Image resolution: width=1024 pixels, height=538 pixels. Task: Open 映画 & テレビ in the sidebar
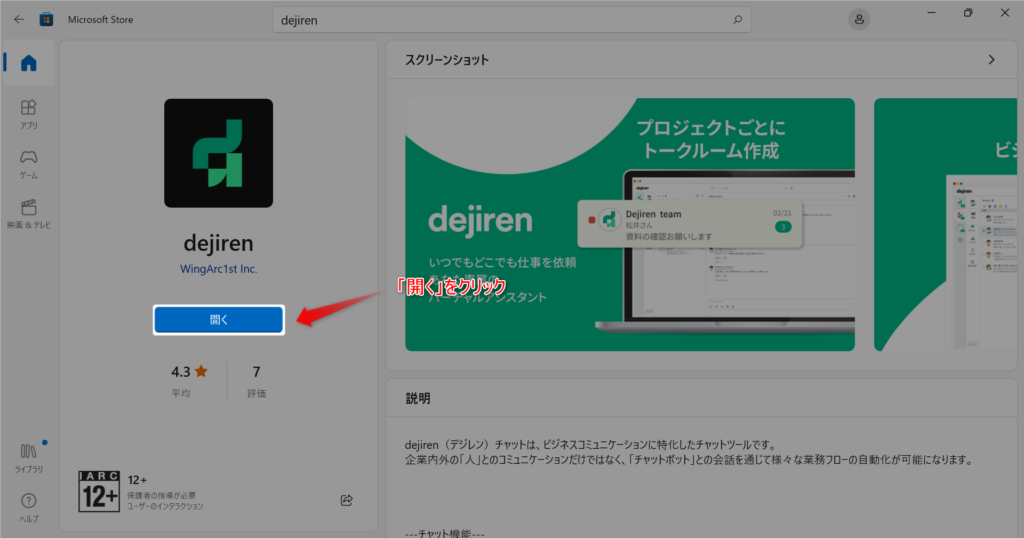(x=28, y=214)
